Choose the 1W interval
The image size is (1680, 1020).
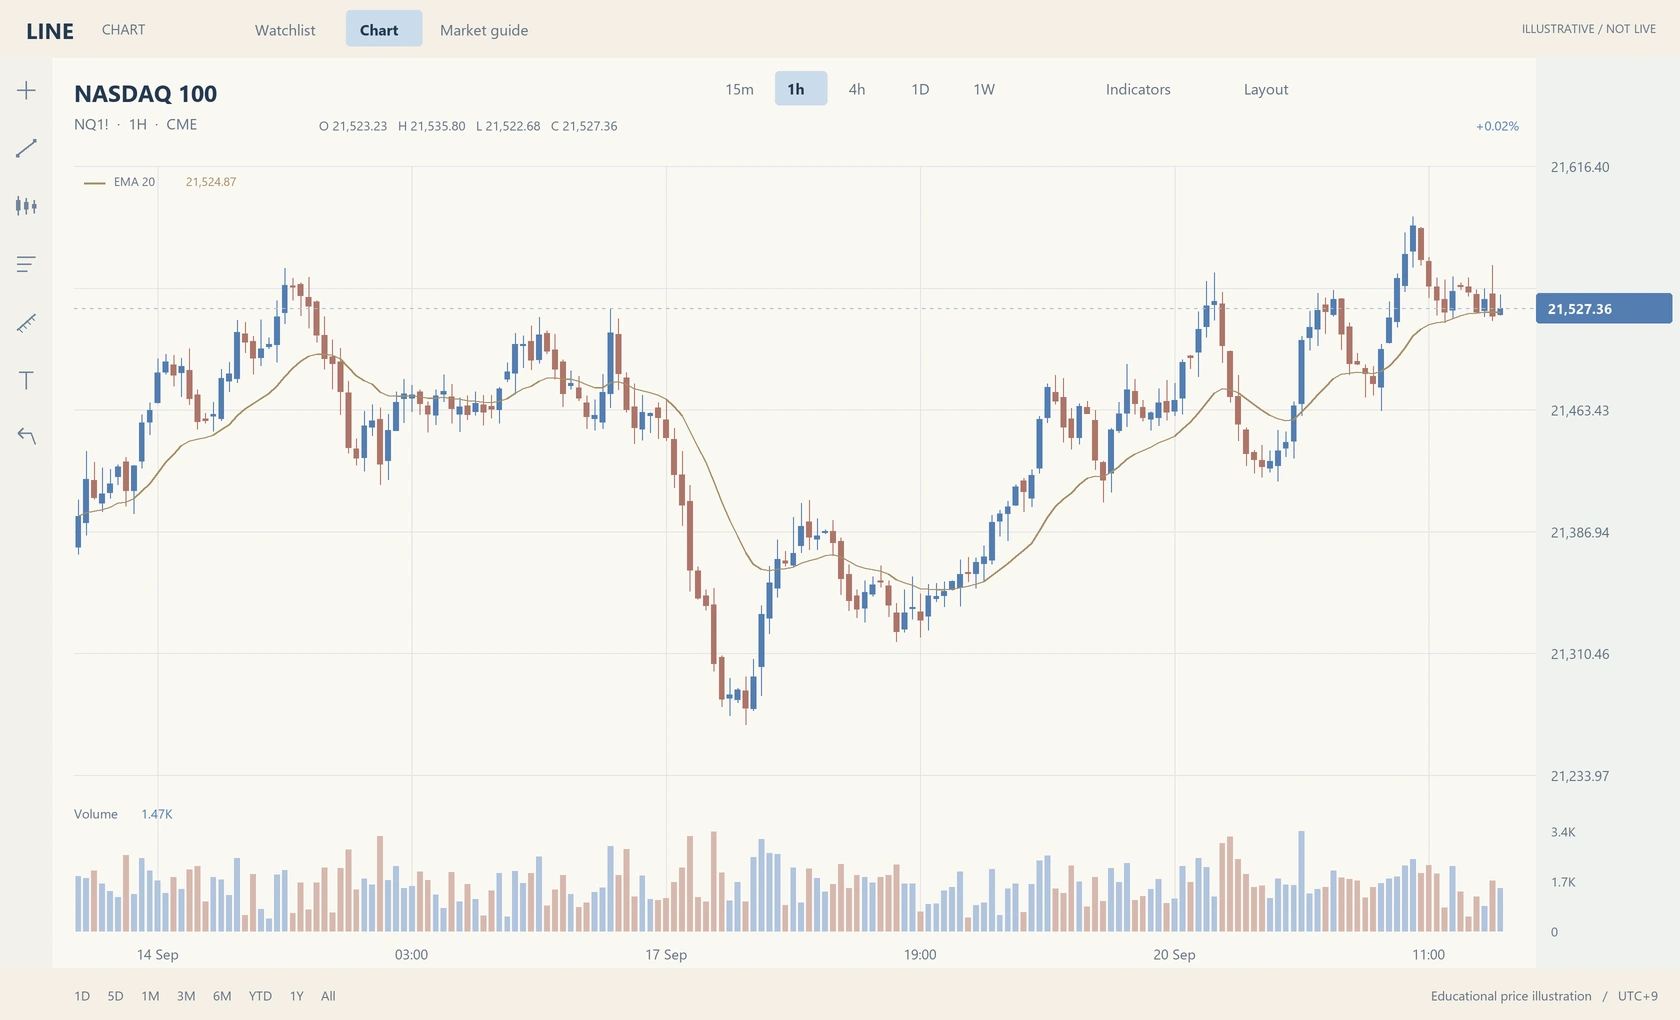click(984, 89)
